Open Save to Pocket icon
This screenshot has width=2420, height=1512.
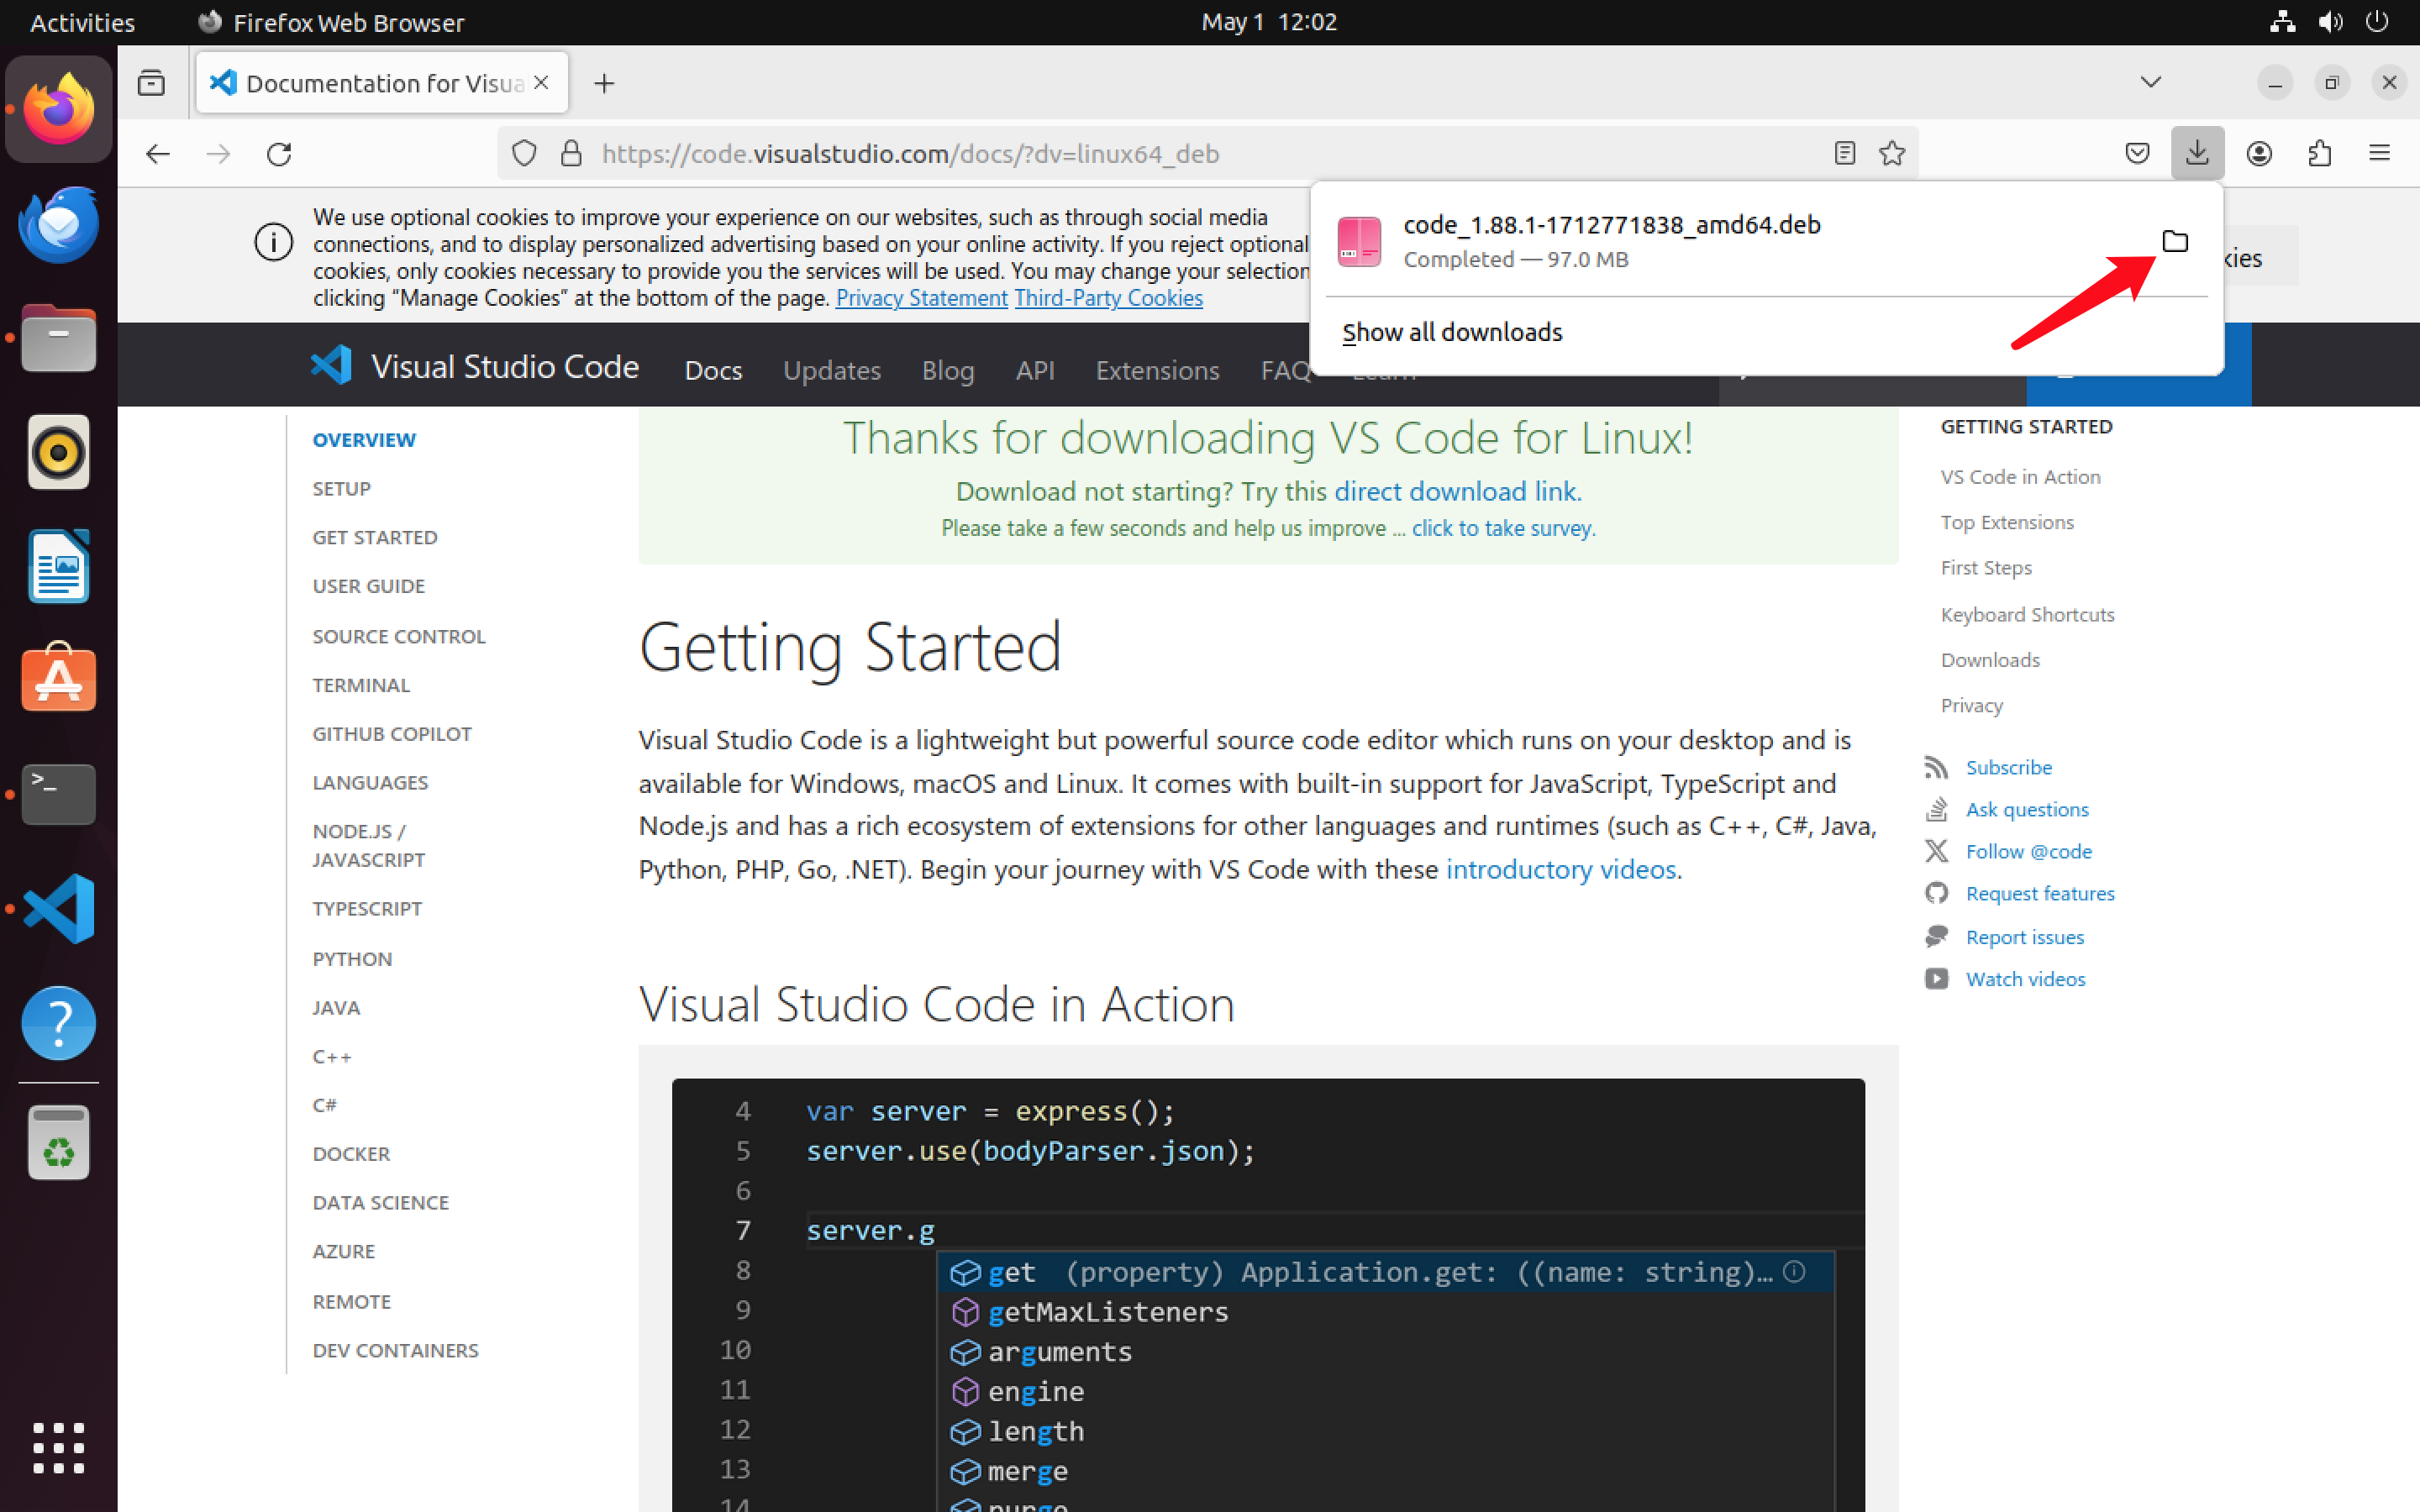tap(2137, 153)
